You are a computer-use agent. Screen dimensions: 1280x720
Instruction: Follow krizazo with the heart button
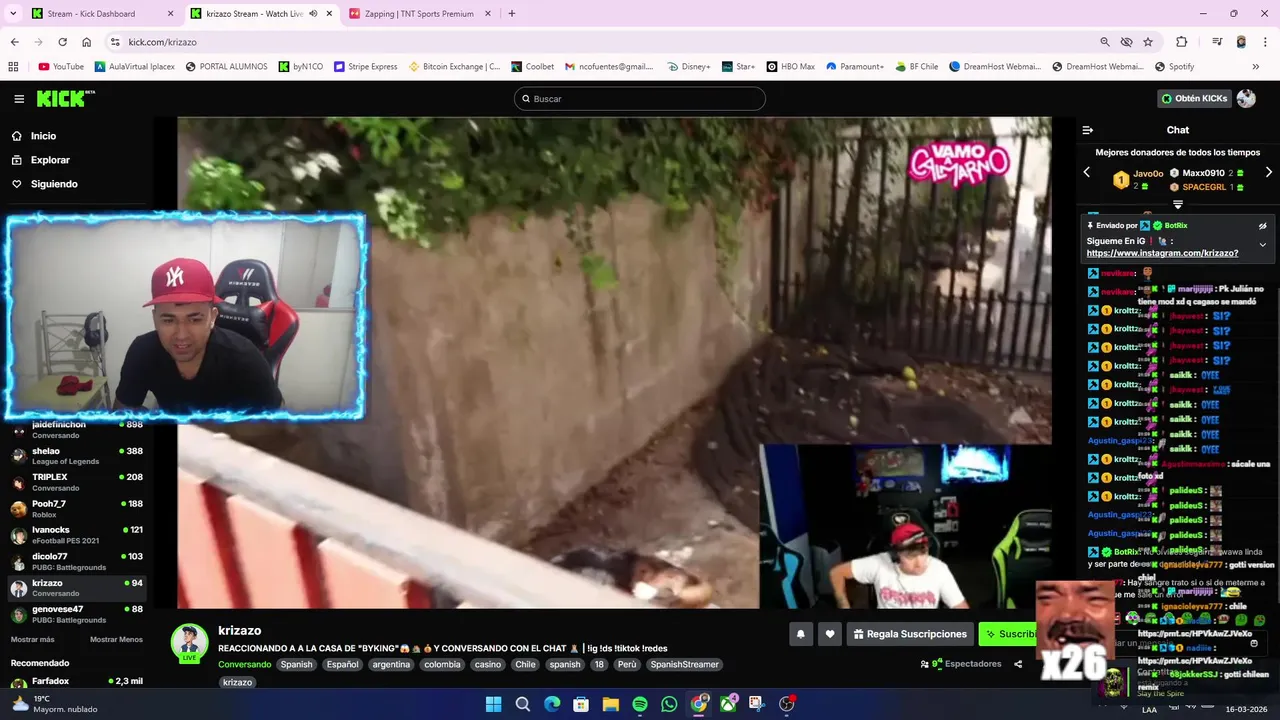click(x=829, y=634)
